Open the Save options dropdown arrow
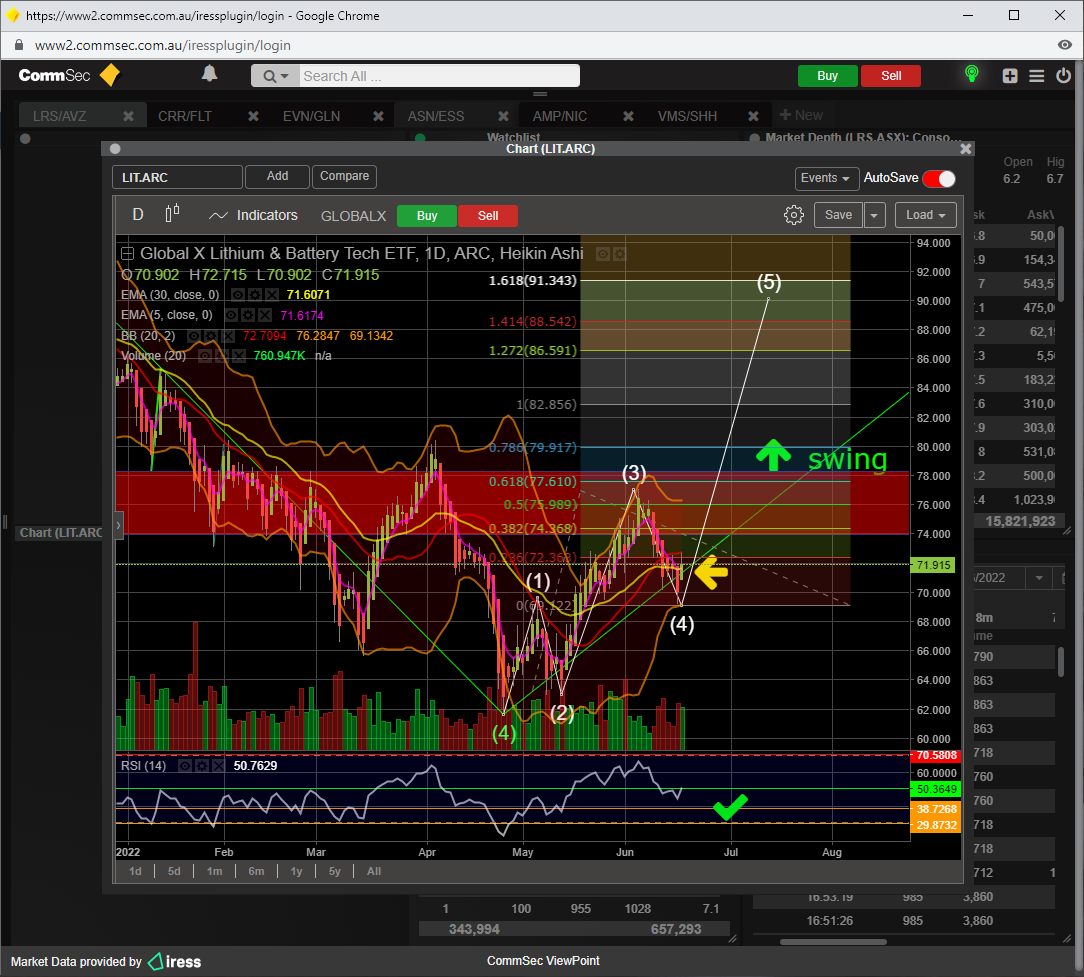The height and width of the screenshot is (977, 1084). 874,215
